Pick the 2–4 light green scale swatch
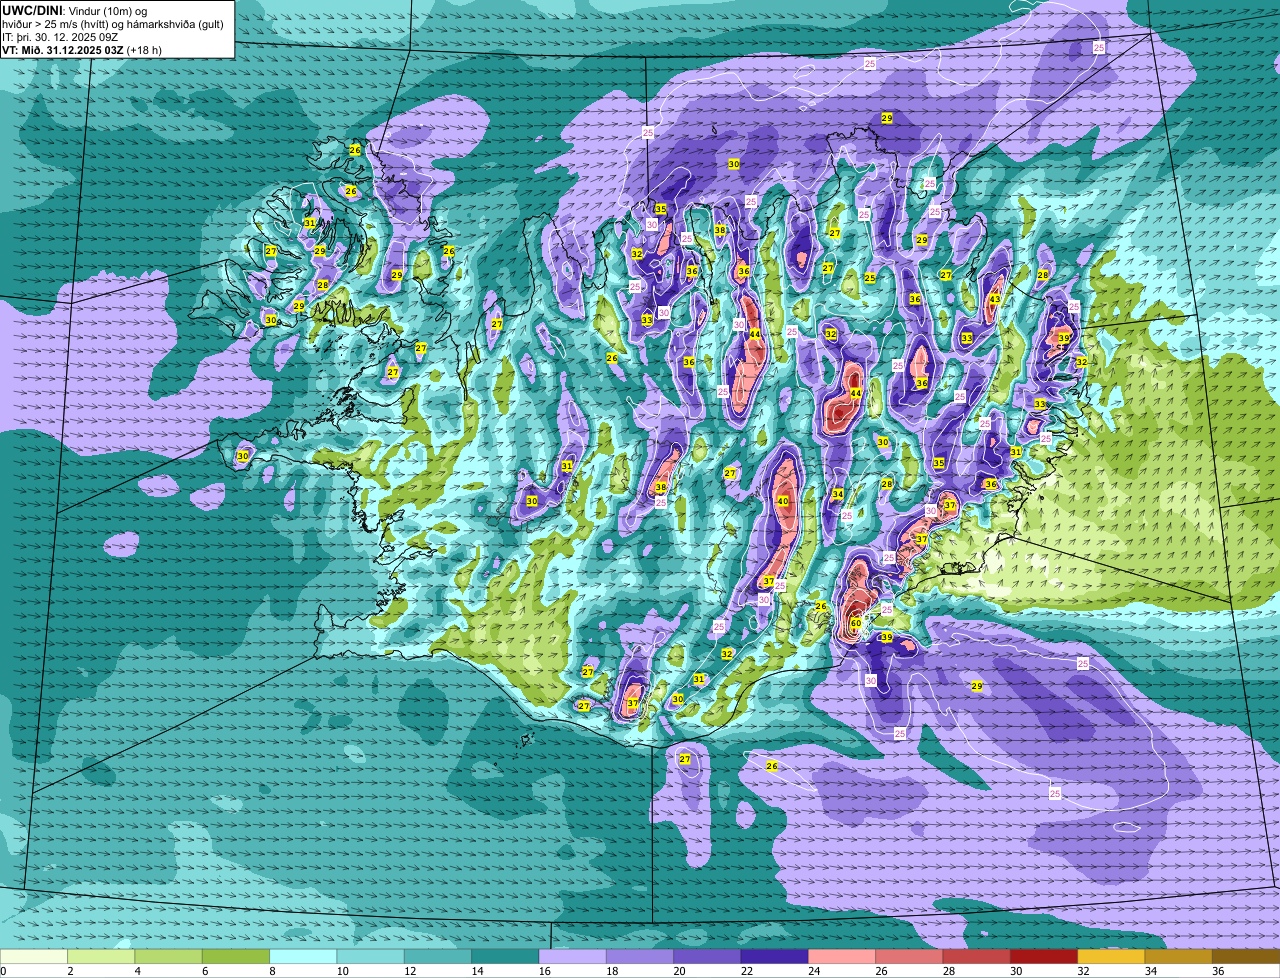 click(x=101, y=956)
